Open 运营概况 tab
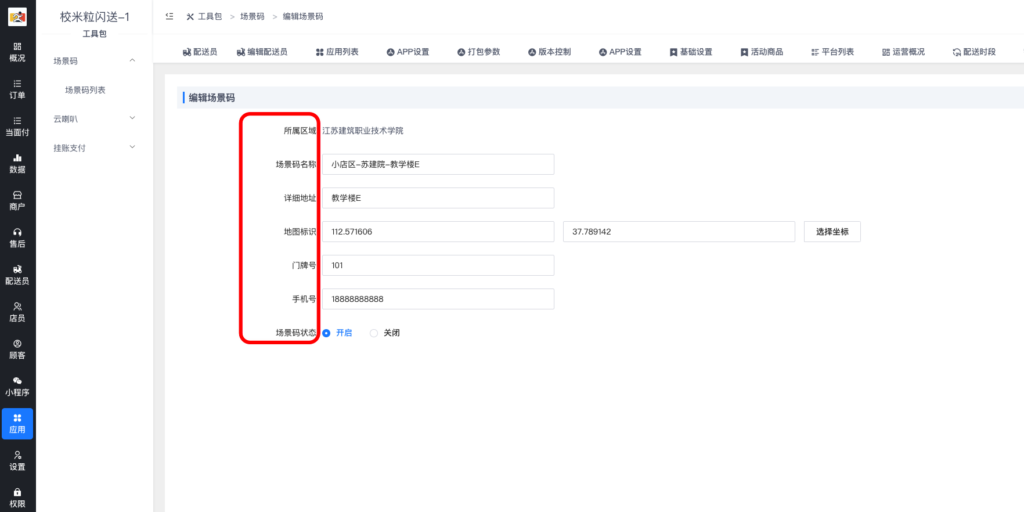The image size is (1024, 512). pos(903,52)
